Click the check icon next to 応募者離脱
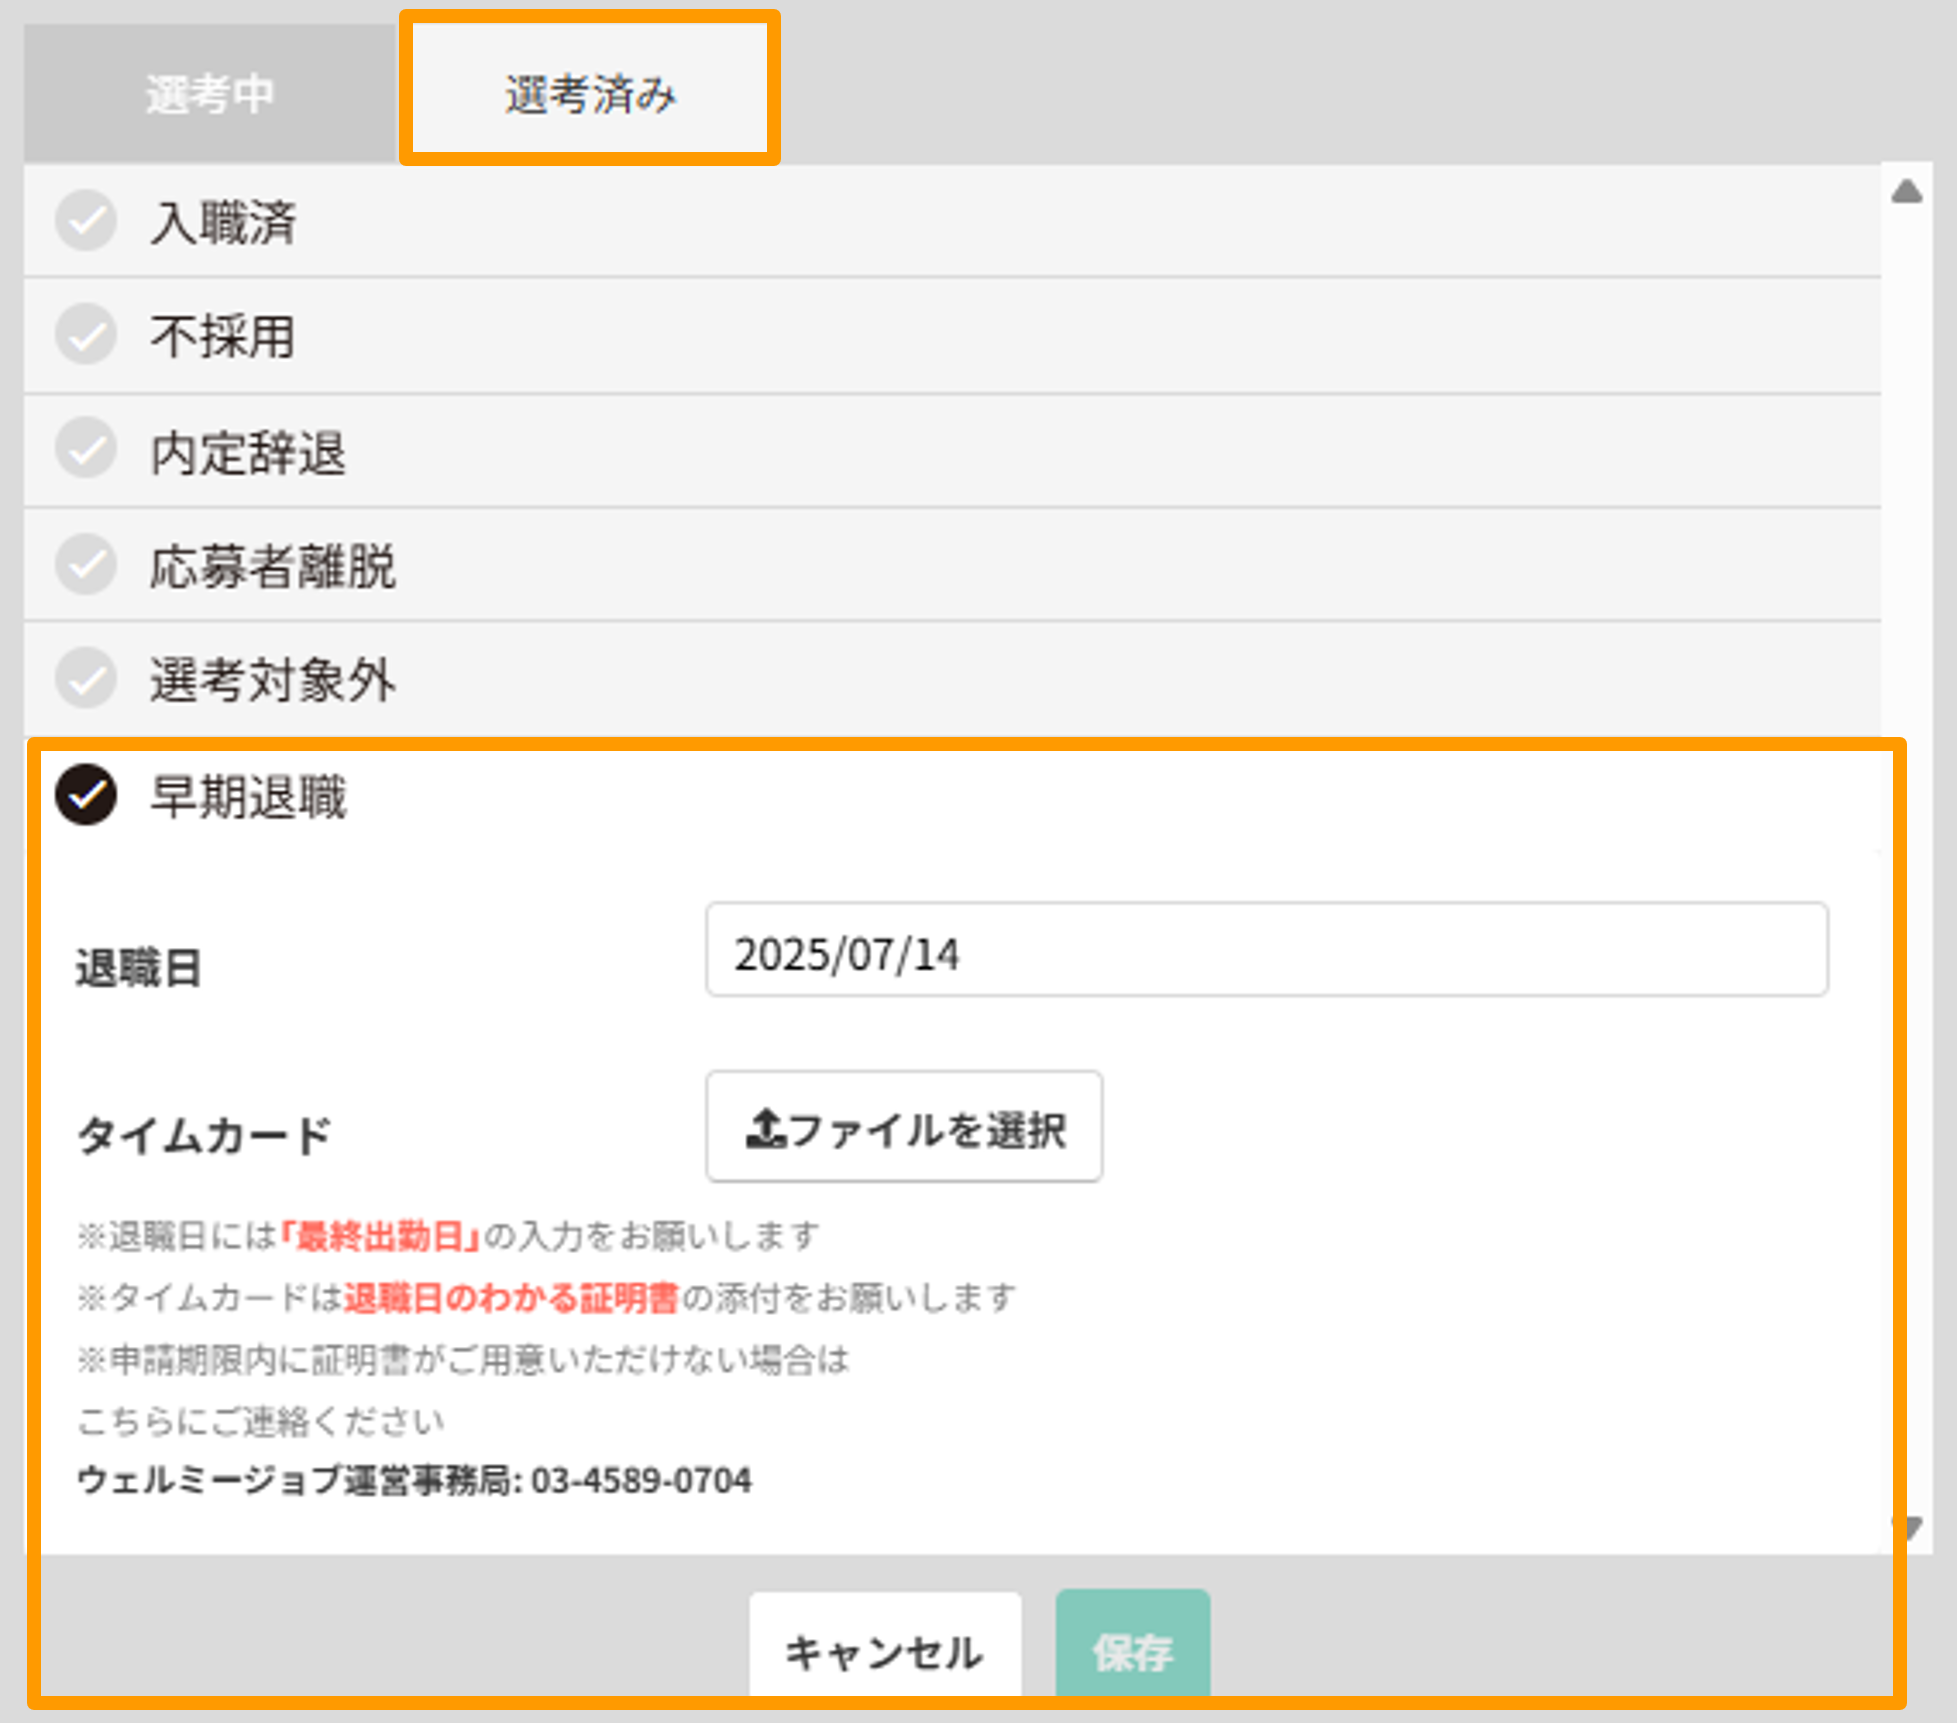This screenshot has height=1723, width=1957. pyautogui.click(x=86, y=565)
